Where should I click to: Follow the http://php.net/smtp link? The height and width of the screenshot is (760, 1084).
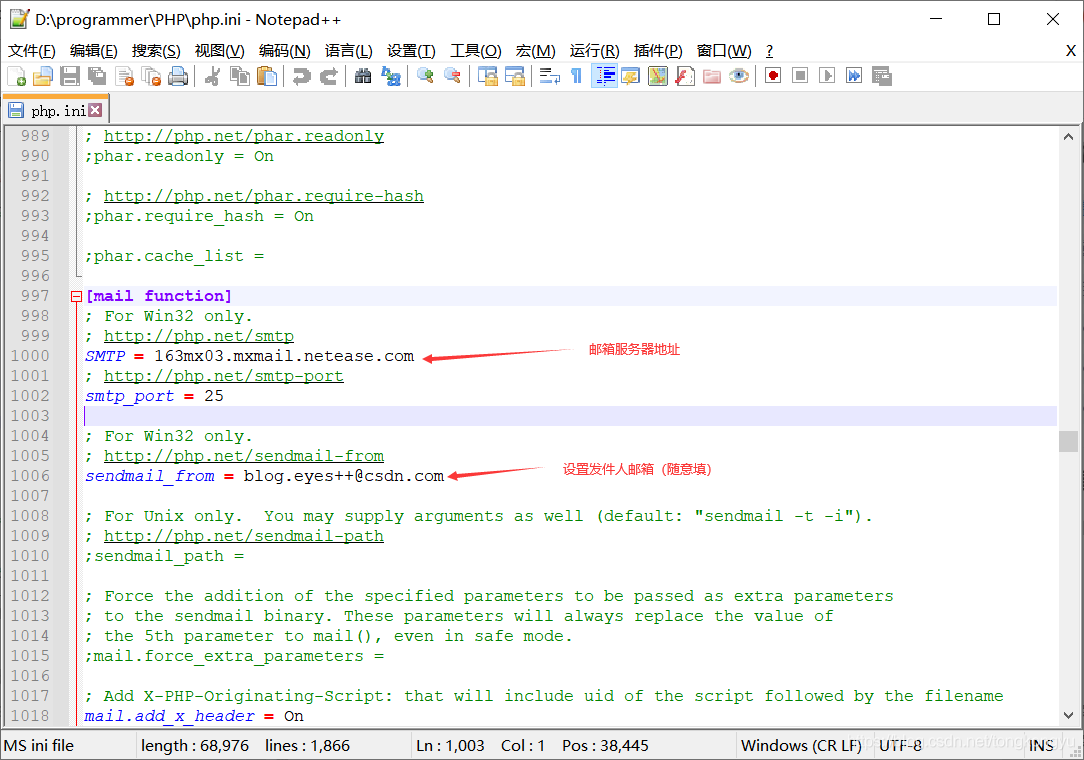pos(199,335)
